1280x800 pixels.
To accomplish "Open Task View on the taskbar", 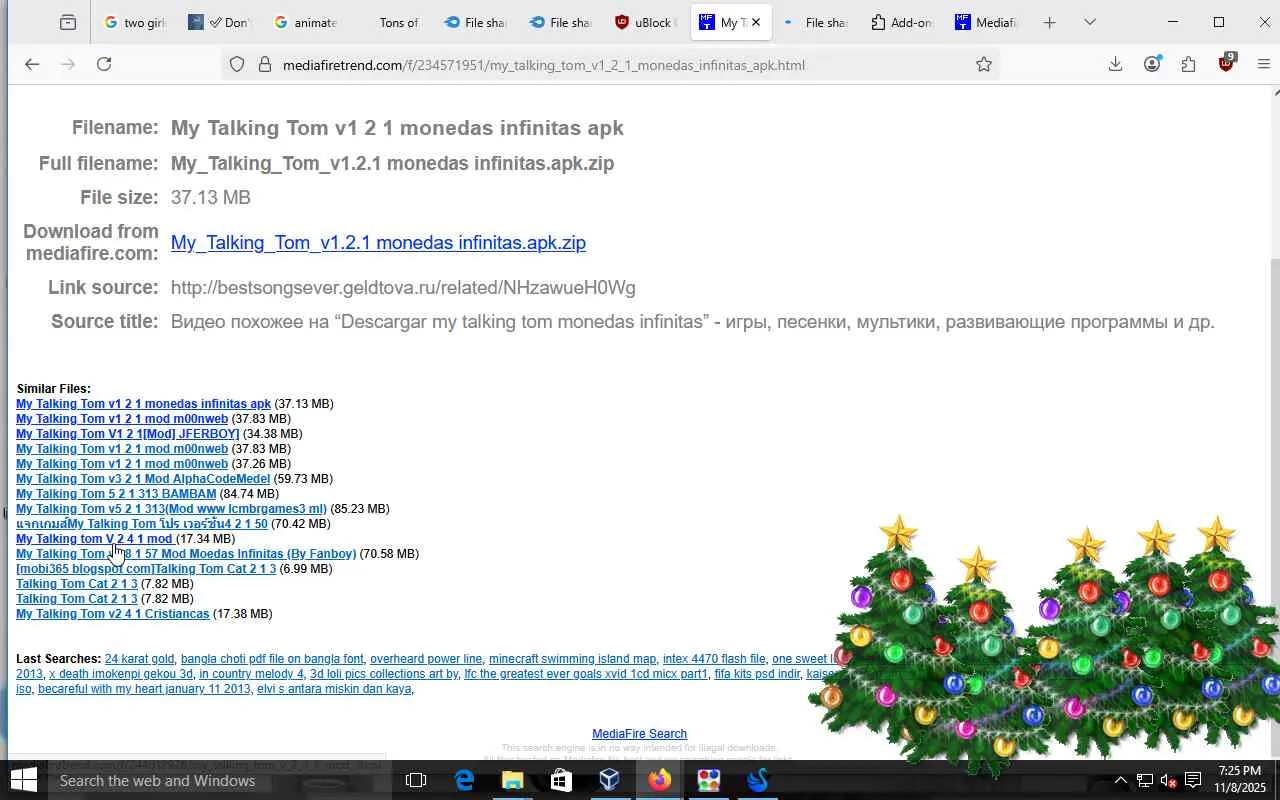I will (x=416, y=780).
